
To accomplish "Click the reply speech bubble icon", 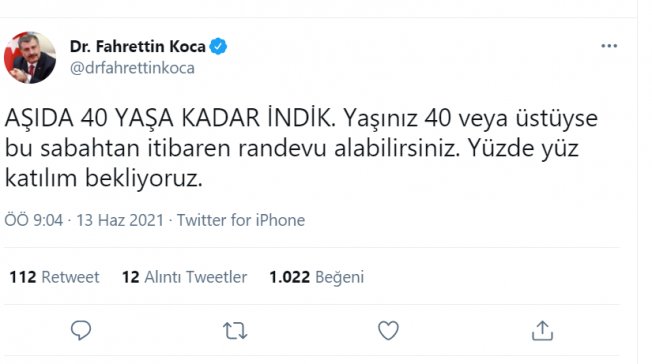I will pyautogui.click(x=81, y=330).
